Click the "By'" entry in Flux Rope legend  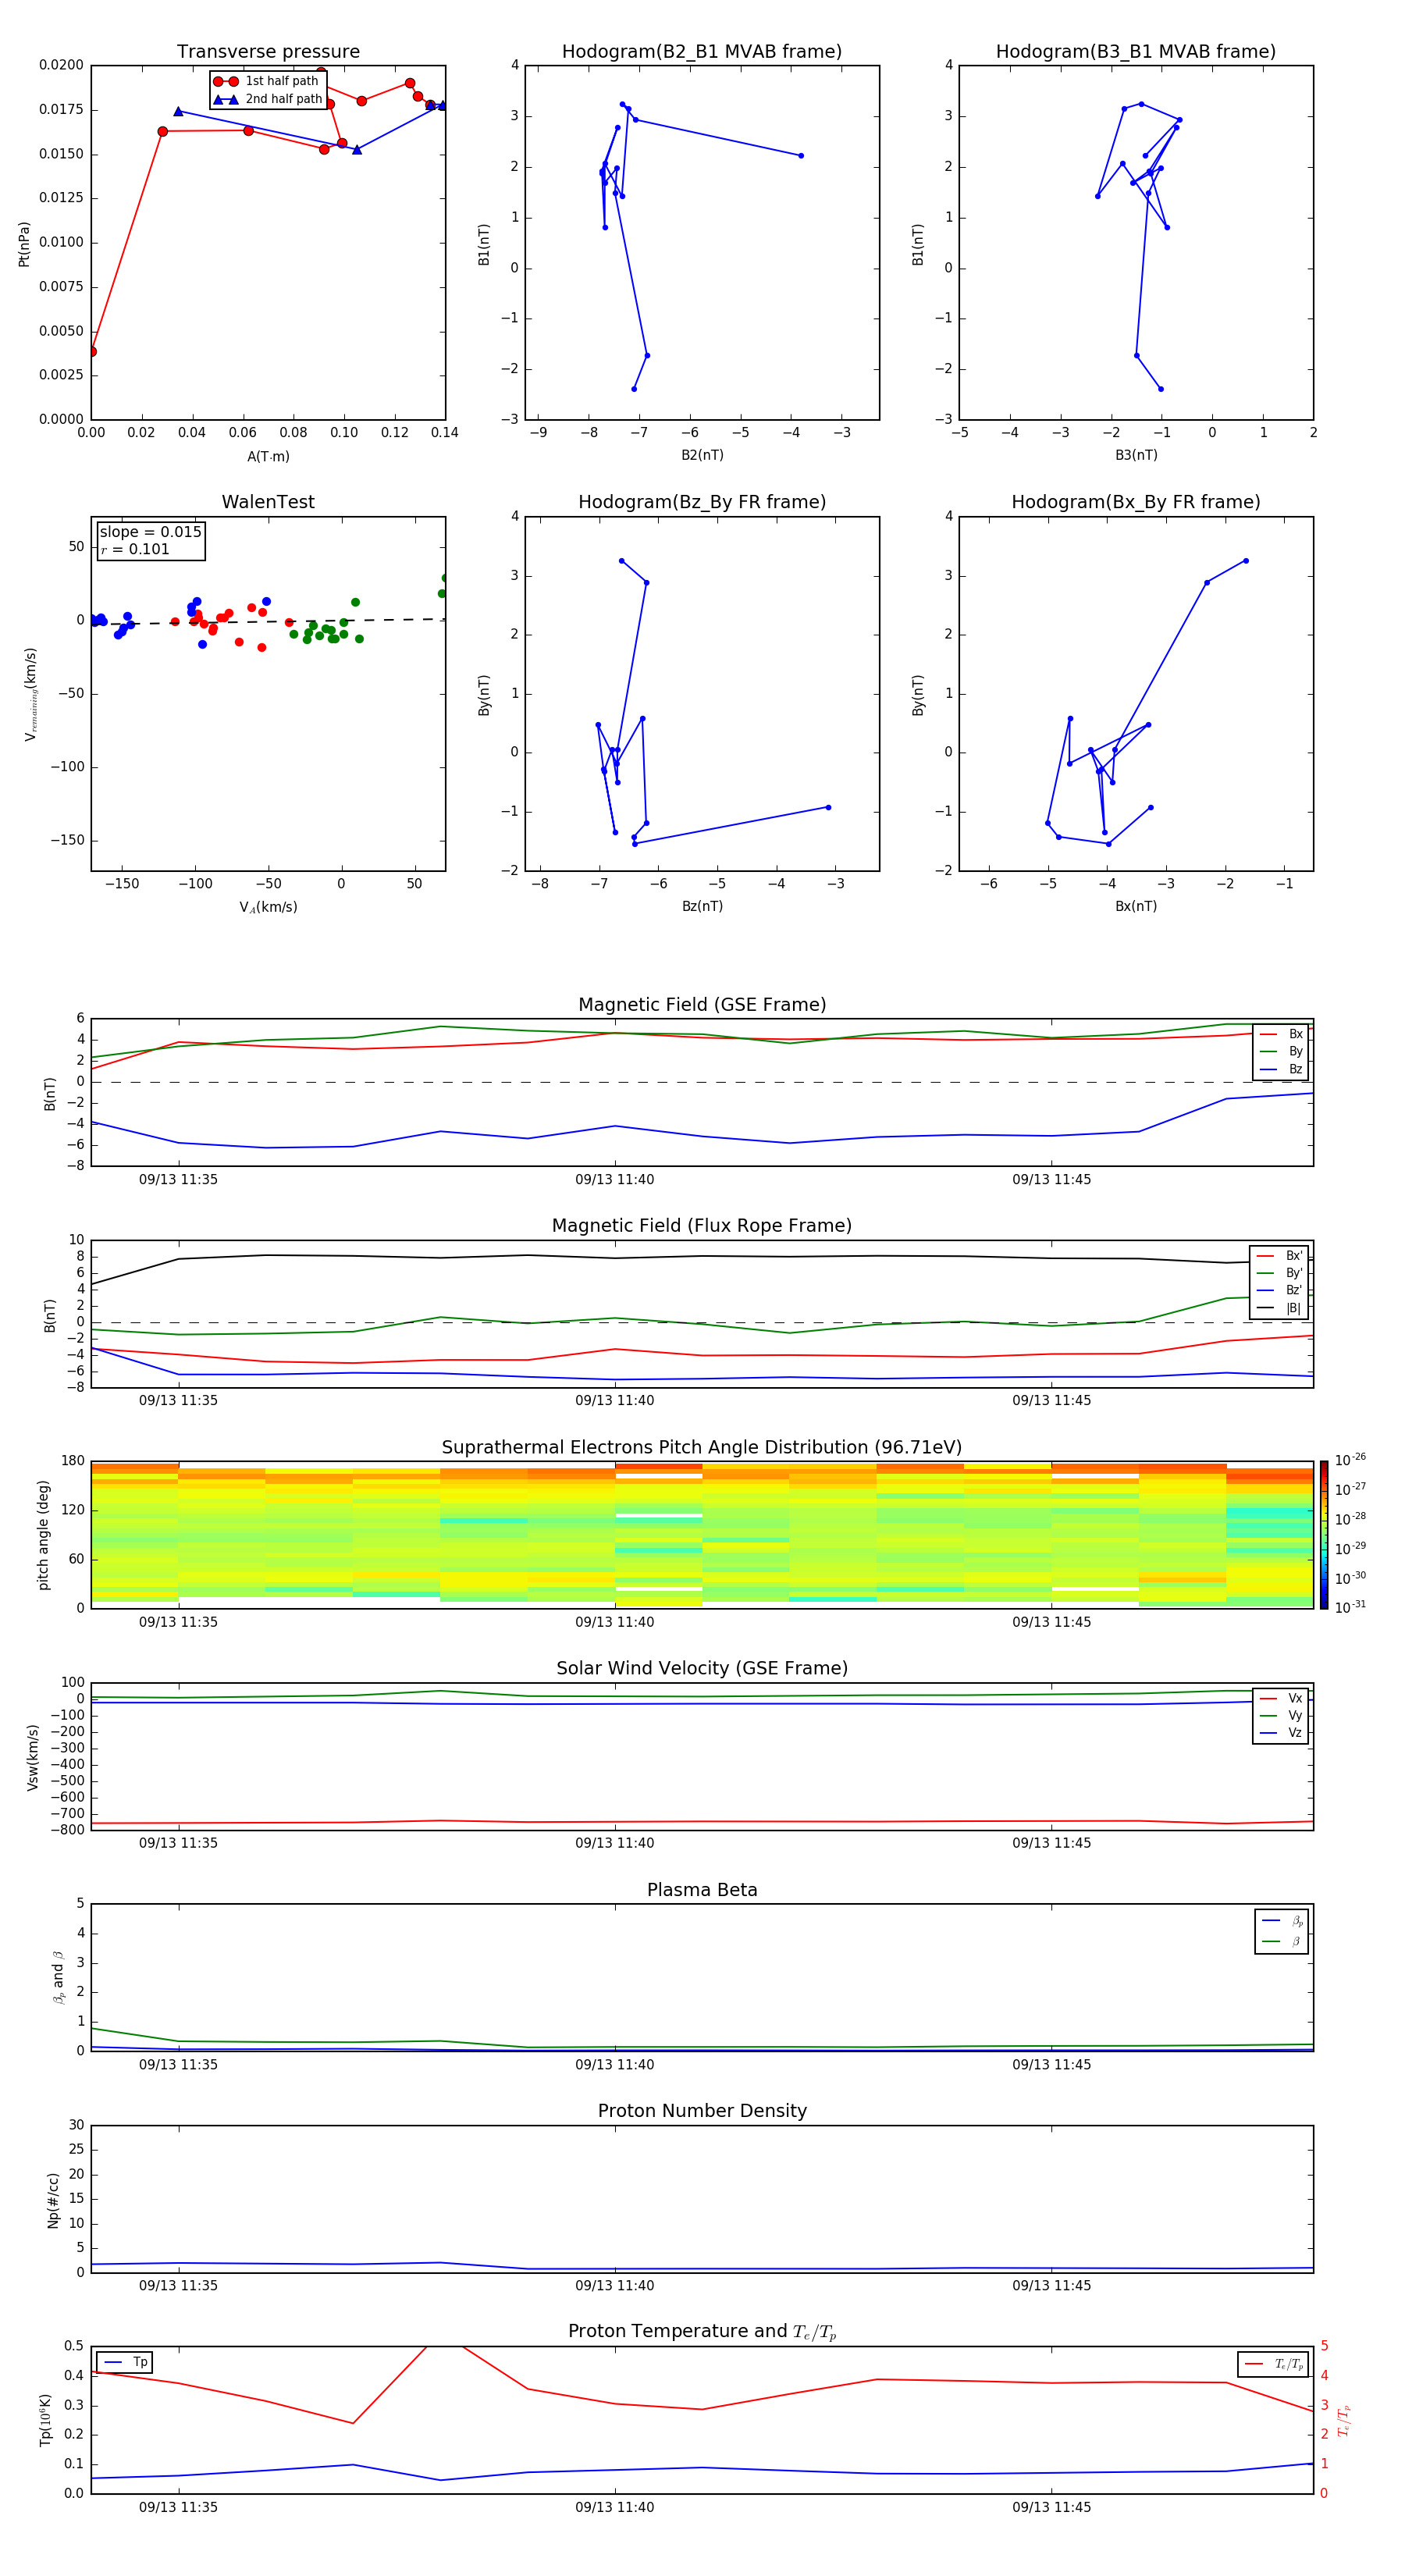pyautogui.click(x=1280, y=1273)
